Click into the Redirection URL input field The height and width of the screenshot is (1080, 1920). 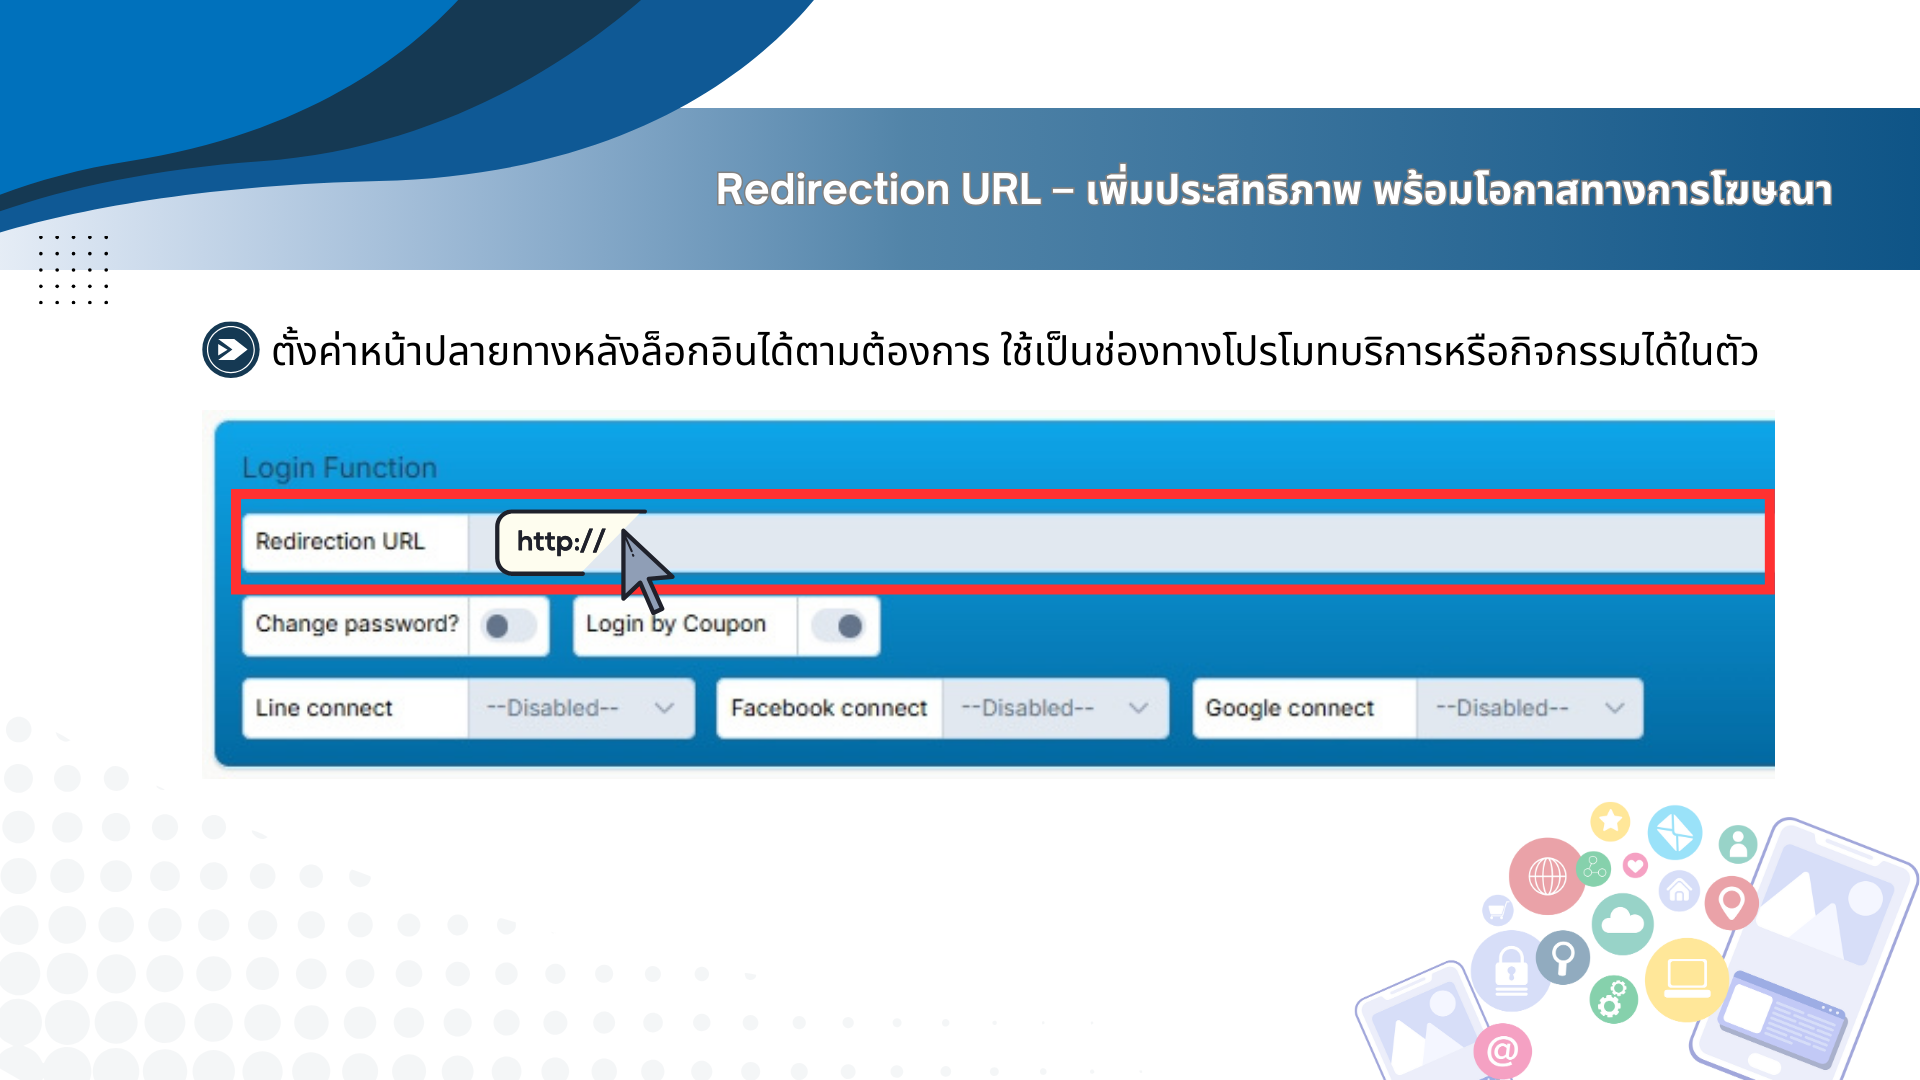(x=1200, y=542)
